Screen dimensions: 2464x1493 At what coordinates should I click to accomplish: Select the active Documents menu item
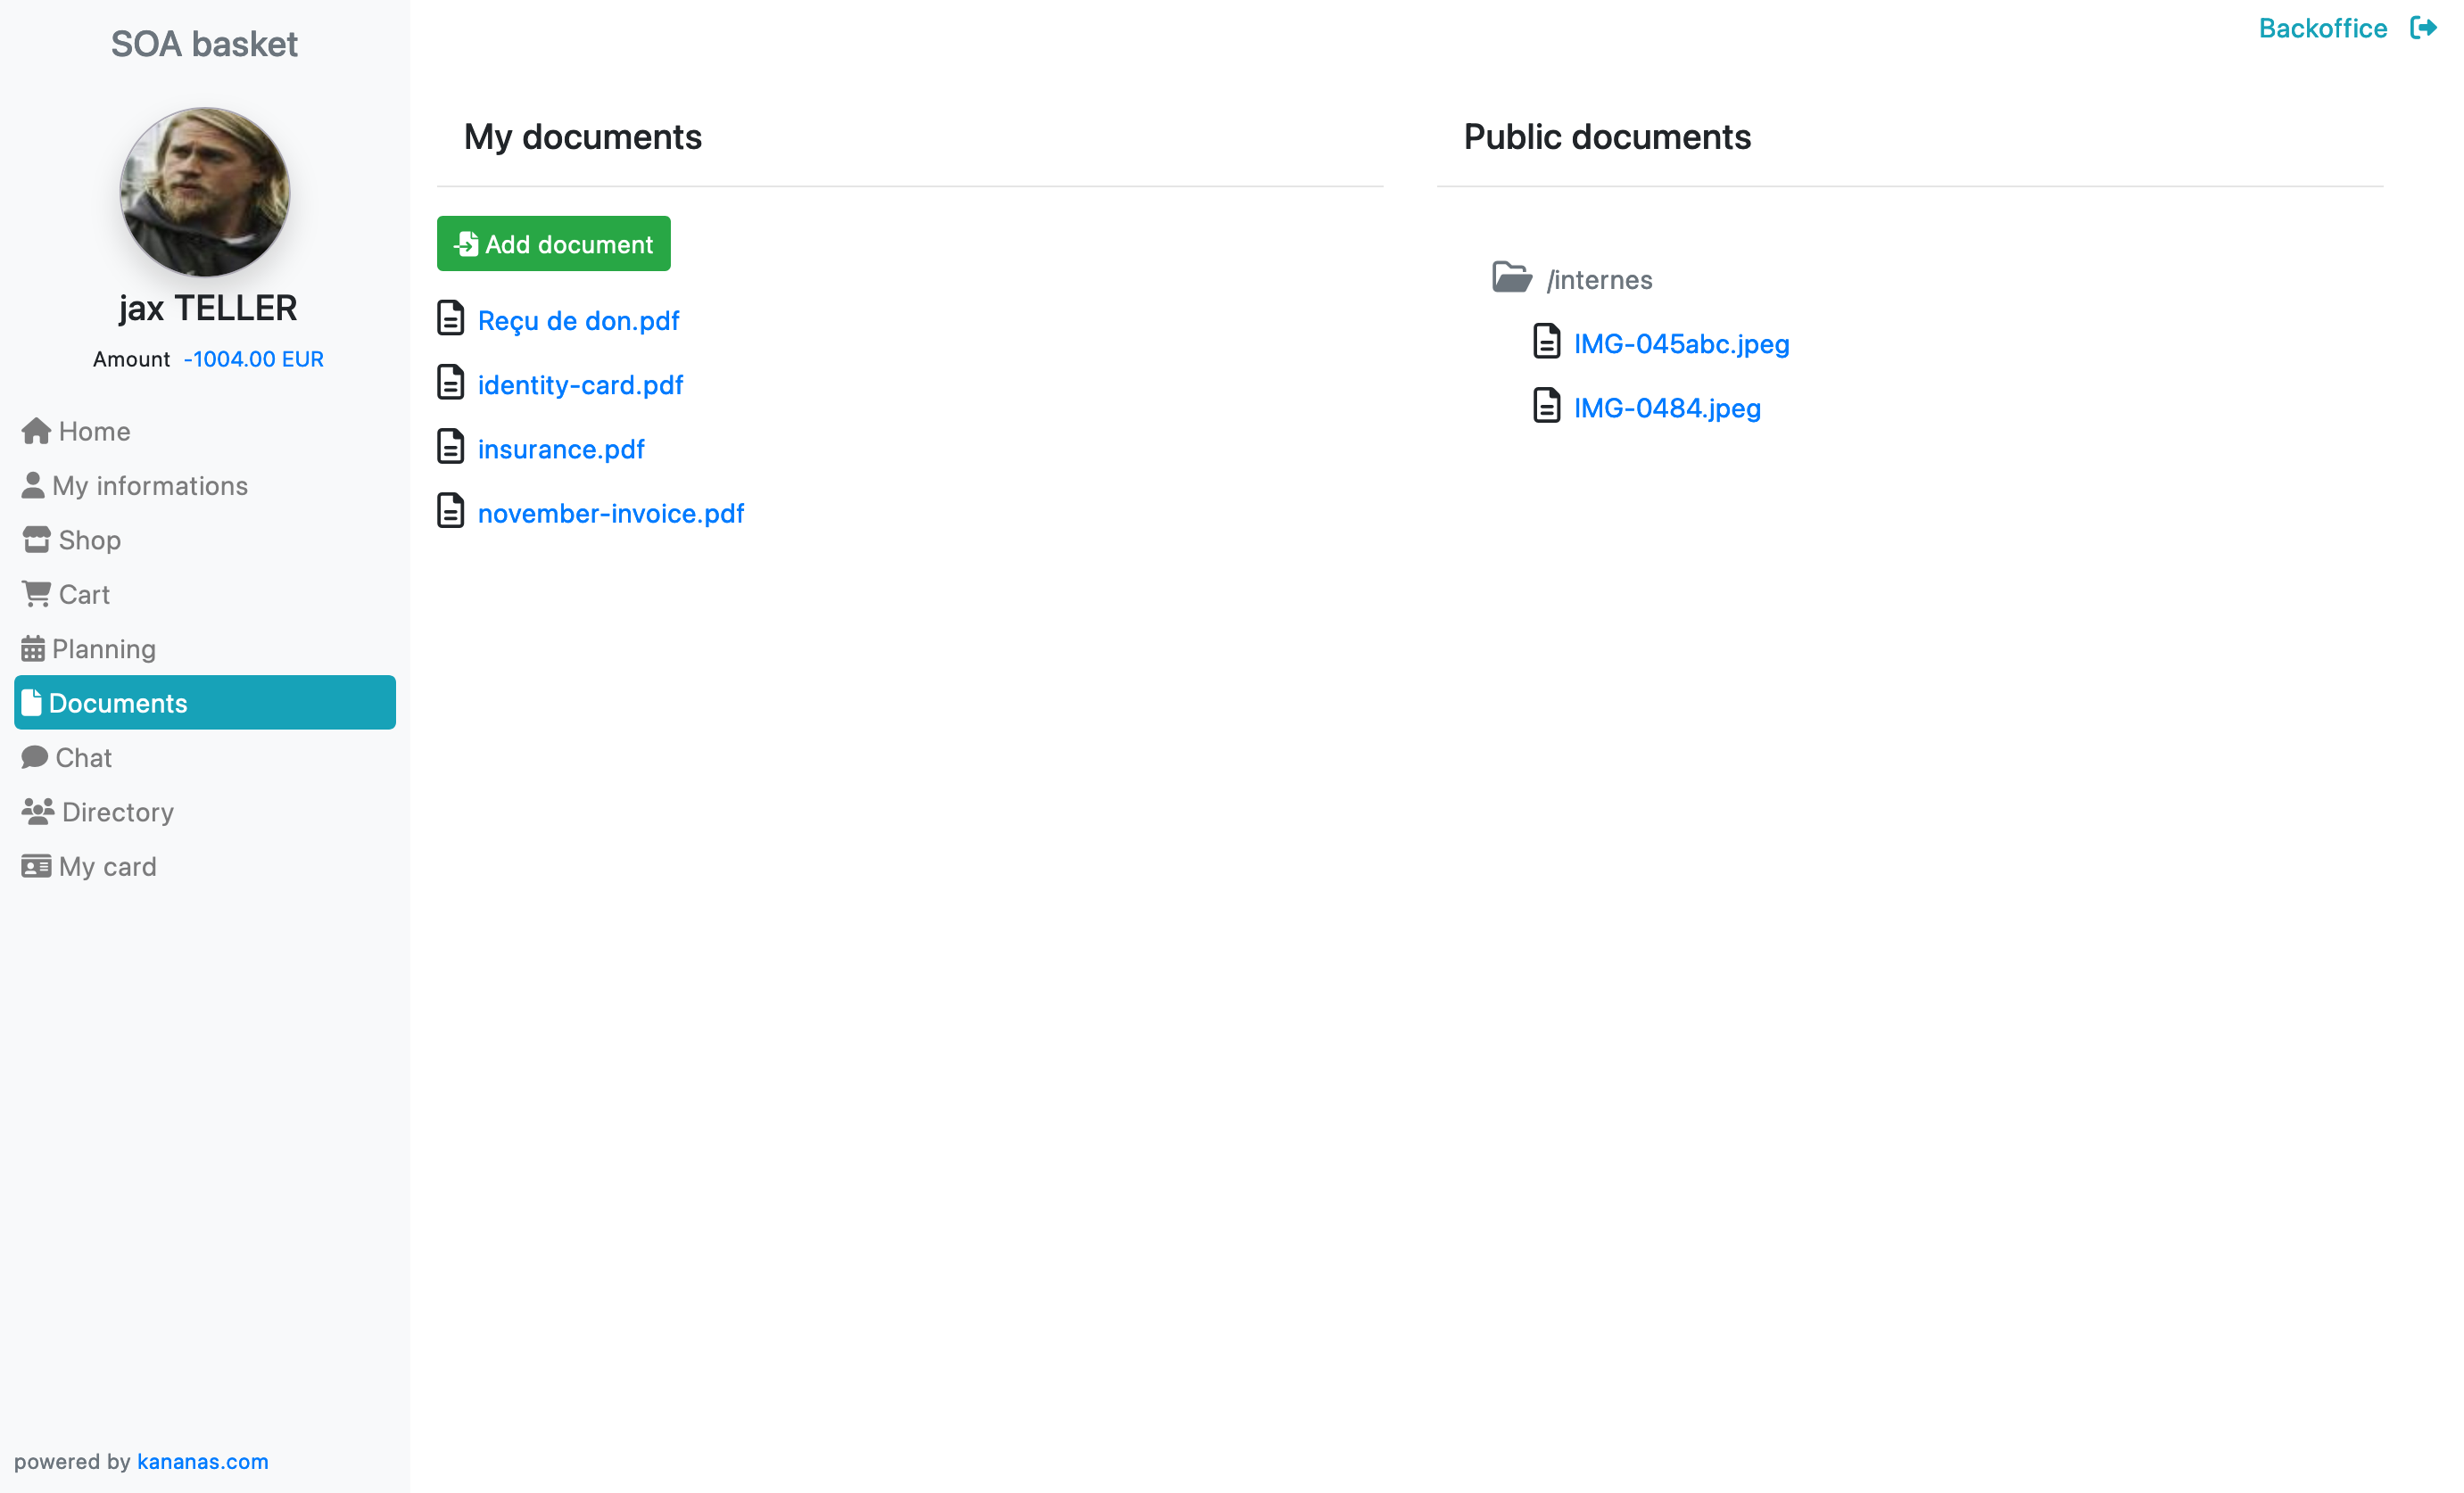pyautogui.click(x=205, y=703)
